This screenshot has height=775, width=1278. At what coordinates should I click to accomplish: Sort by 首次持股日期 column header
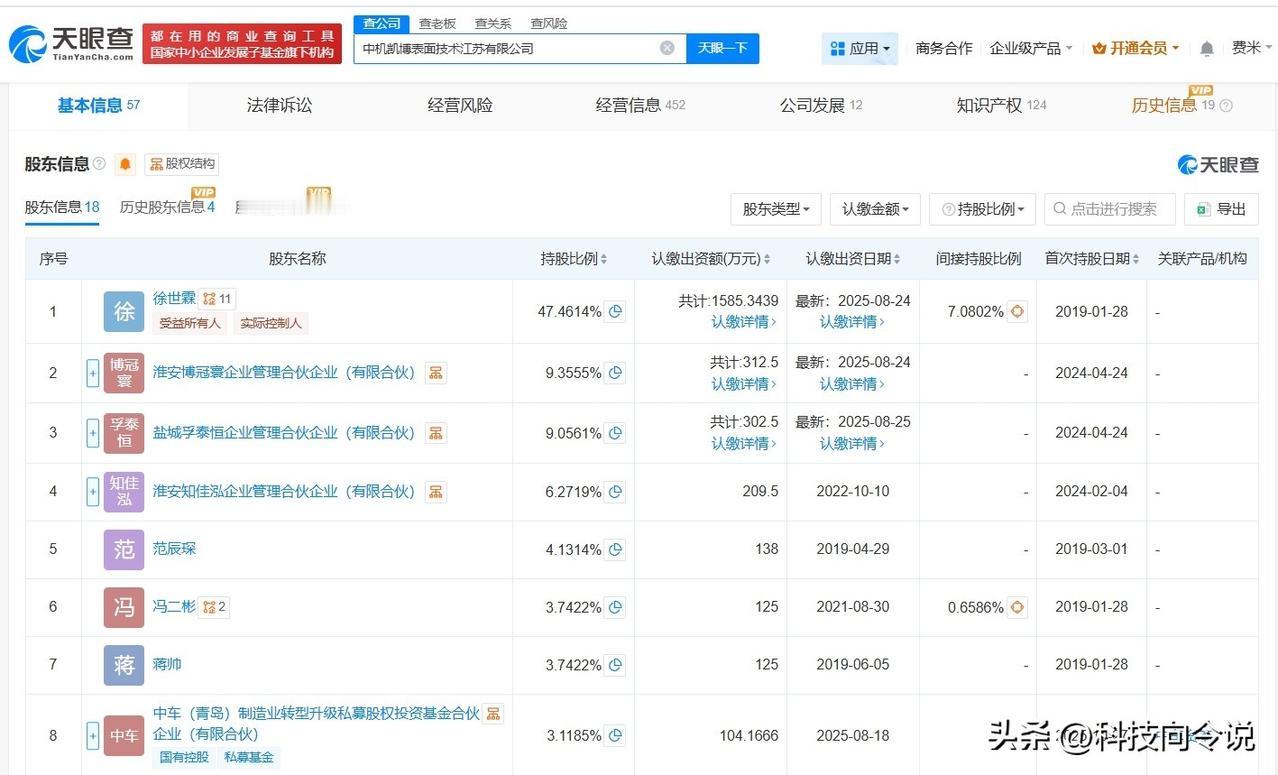tap(1092, 259)
